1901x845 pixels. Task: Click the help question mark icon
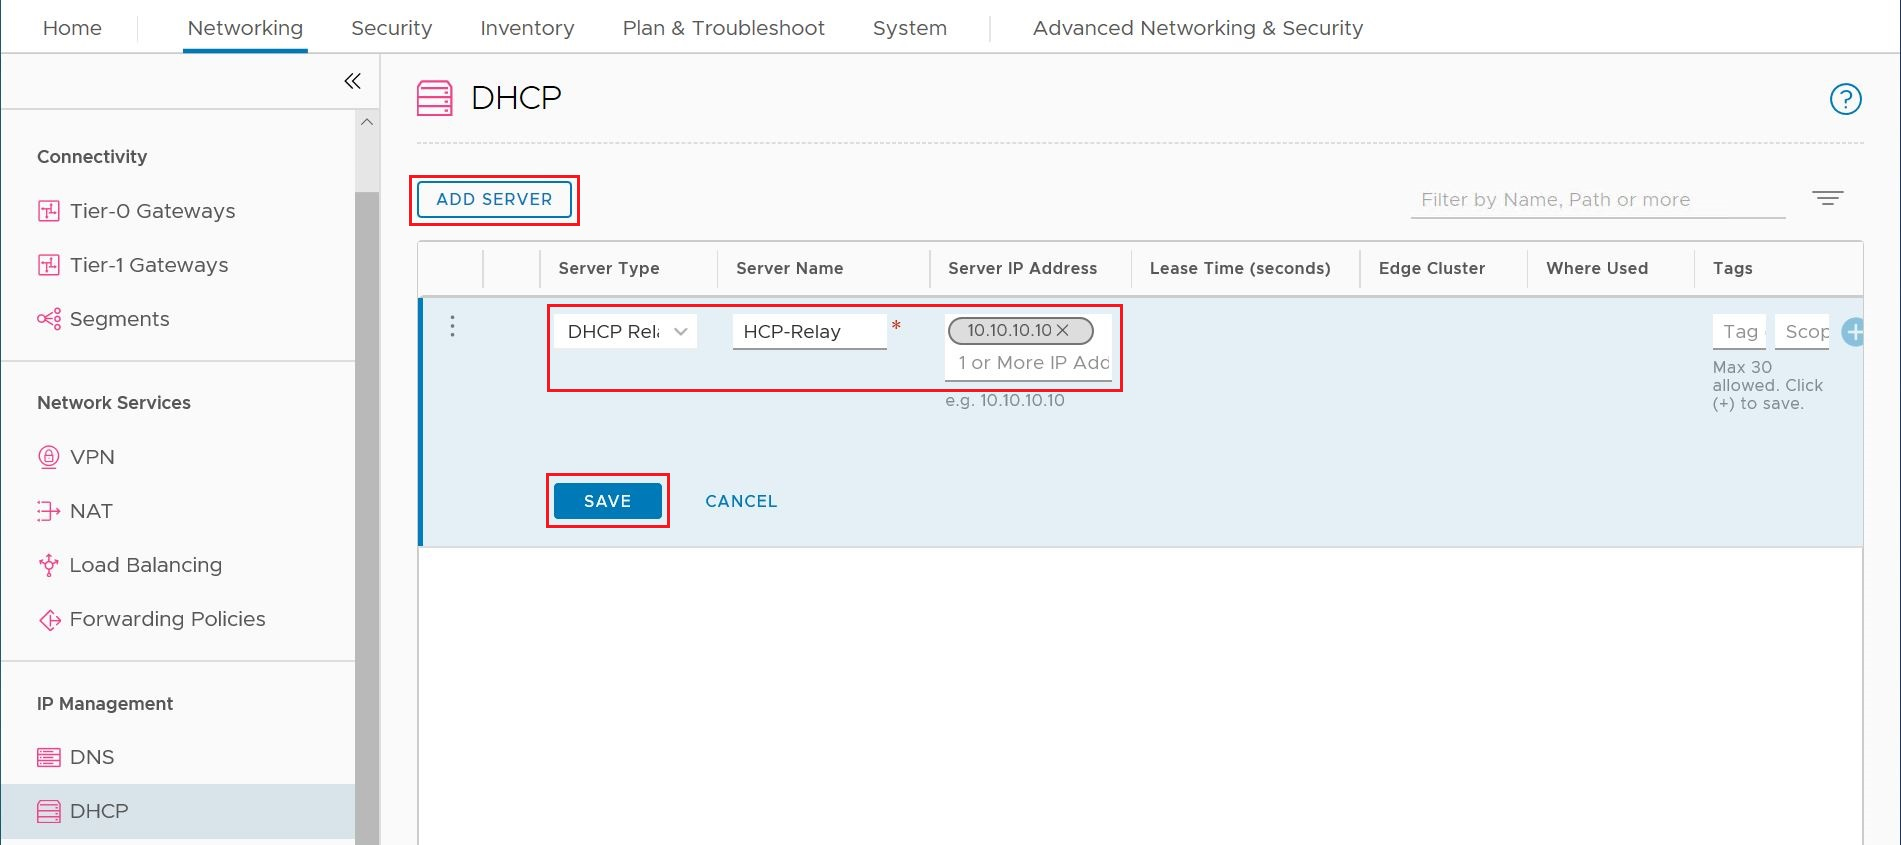click(1845, 99)
